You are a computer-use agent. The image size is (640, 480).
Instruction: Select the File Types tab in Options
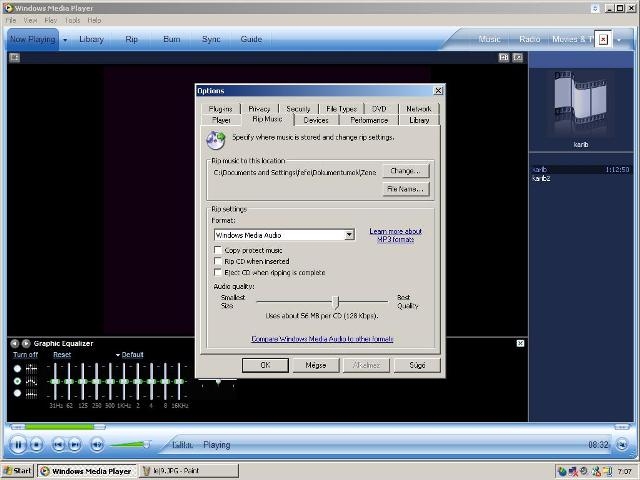(x=341, y=109)
